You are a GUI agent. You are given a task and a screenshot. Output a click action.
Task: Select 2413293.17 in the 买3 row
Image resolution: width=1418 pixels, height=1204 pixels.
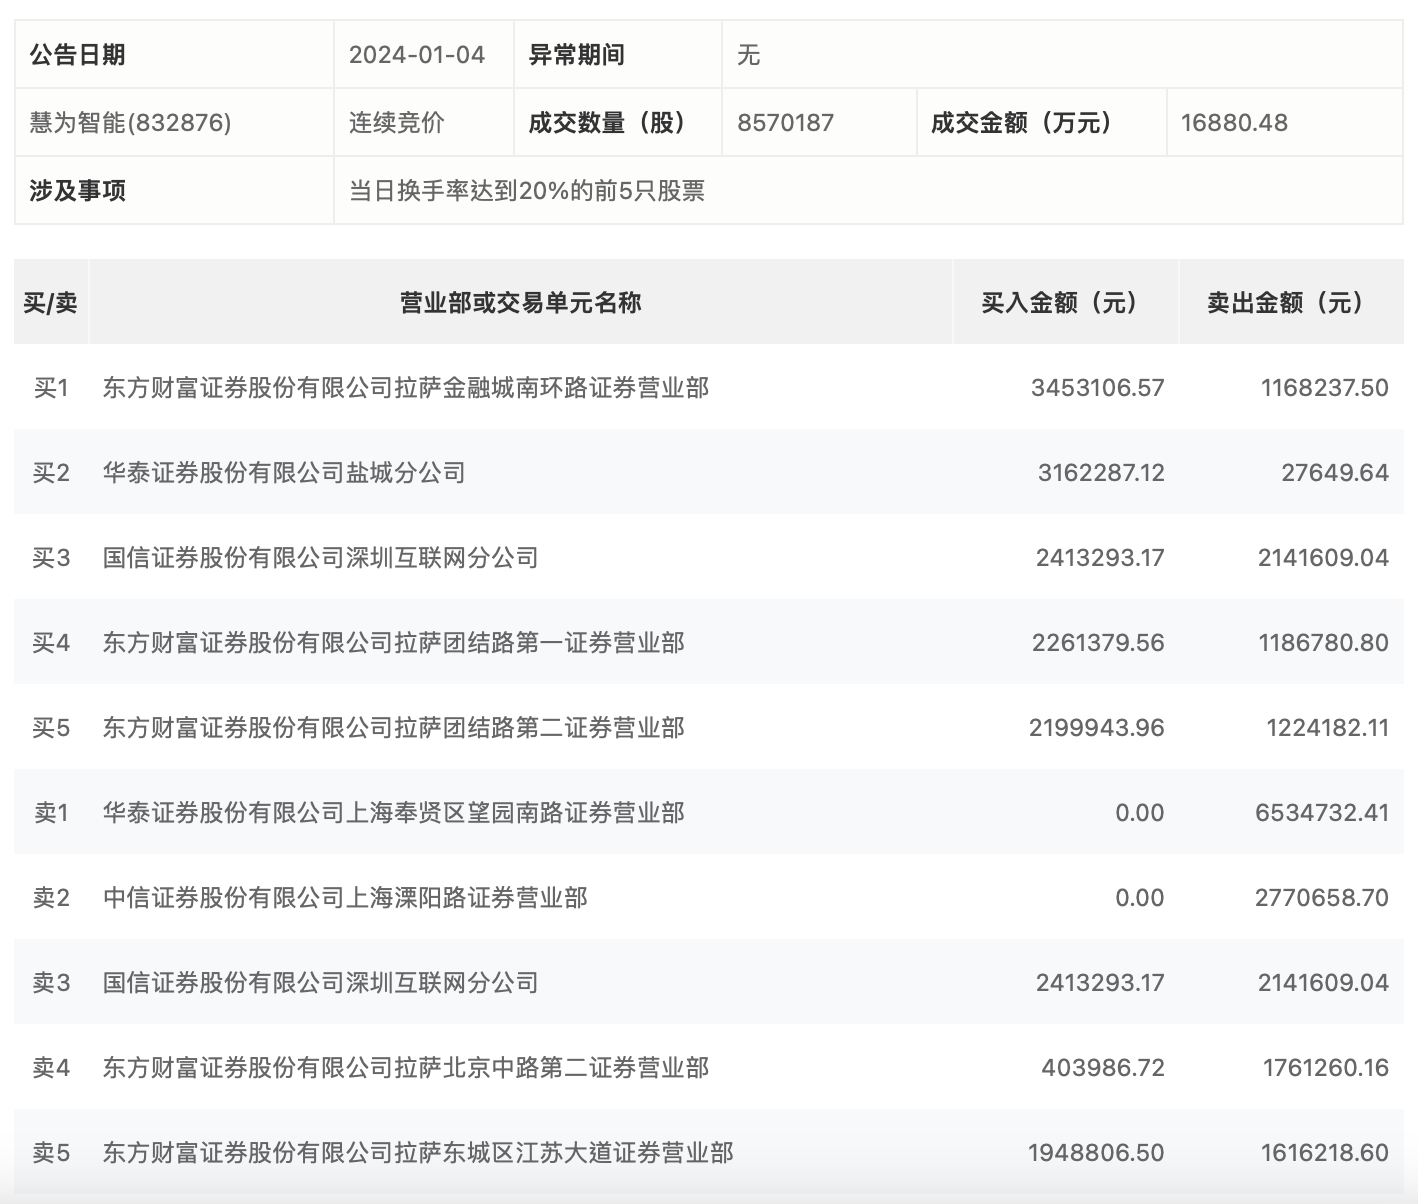click(1100, 557)
